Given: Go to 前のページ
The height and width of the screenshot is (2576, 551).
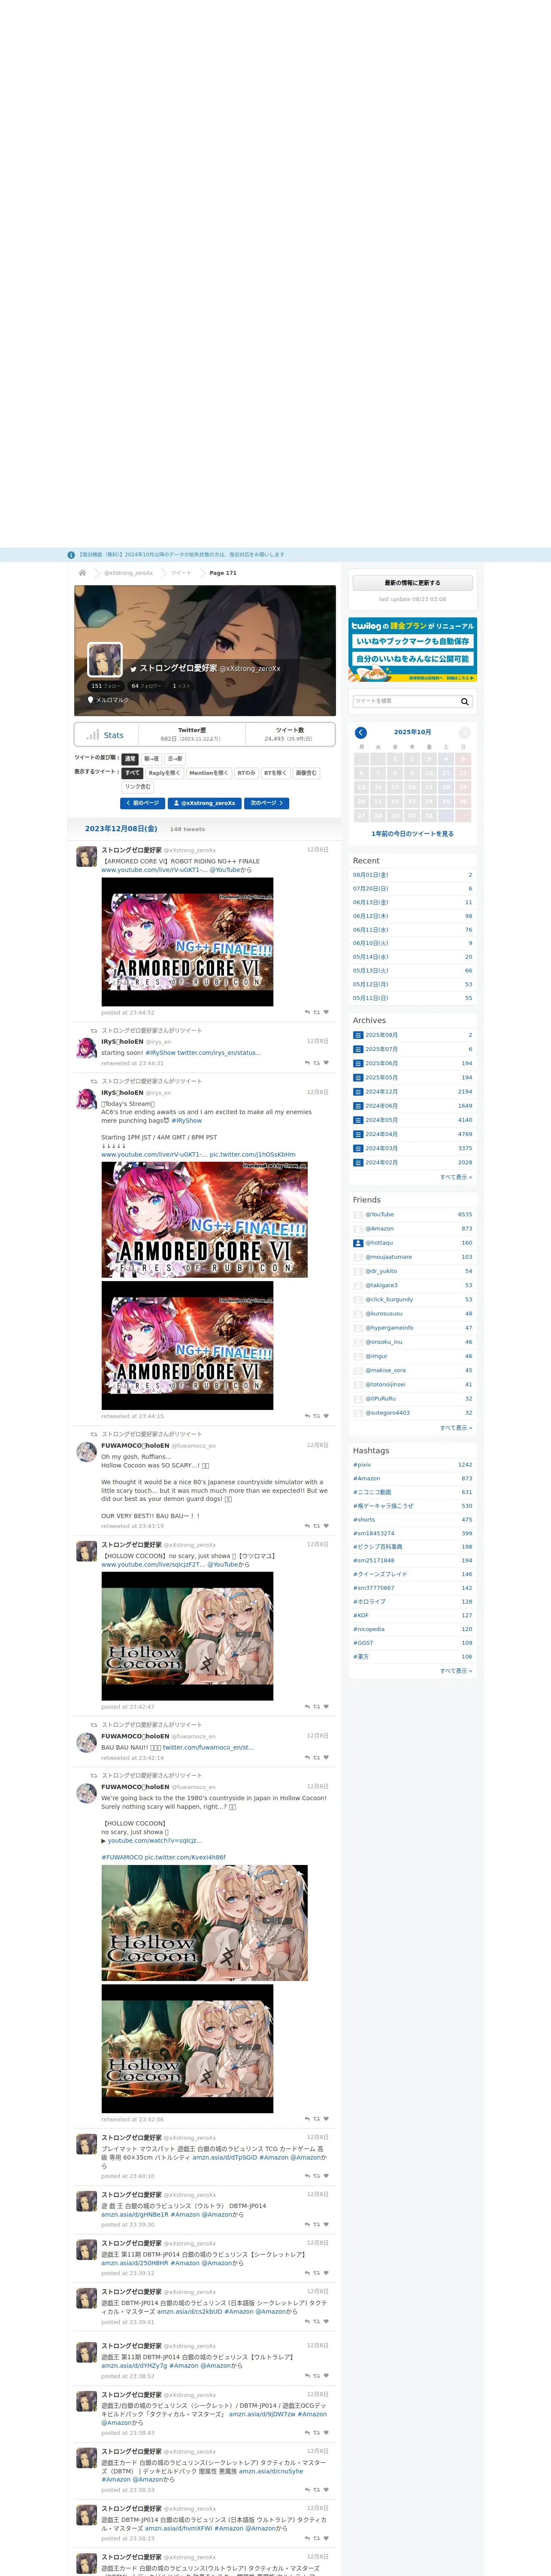Looking at the screenshot, I should pyautogui.click(x=142, y=803).
